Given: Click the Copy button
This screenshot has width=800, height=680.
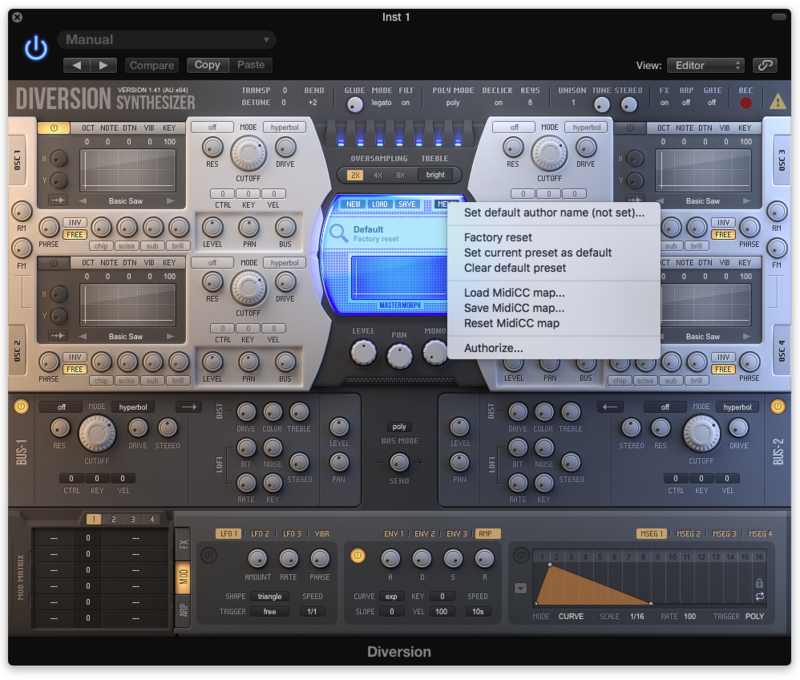Looking at the screenshot, I should coord(207,65).
